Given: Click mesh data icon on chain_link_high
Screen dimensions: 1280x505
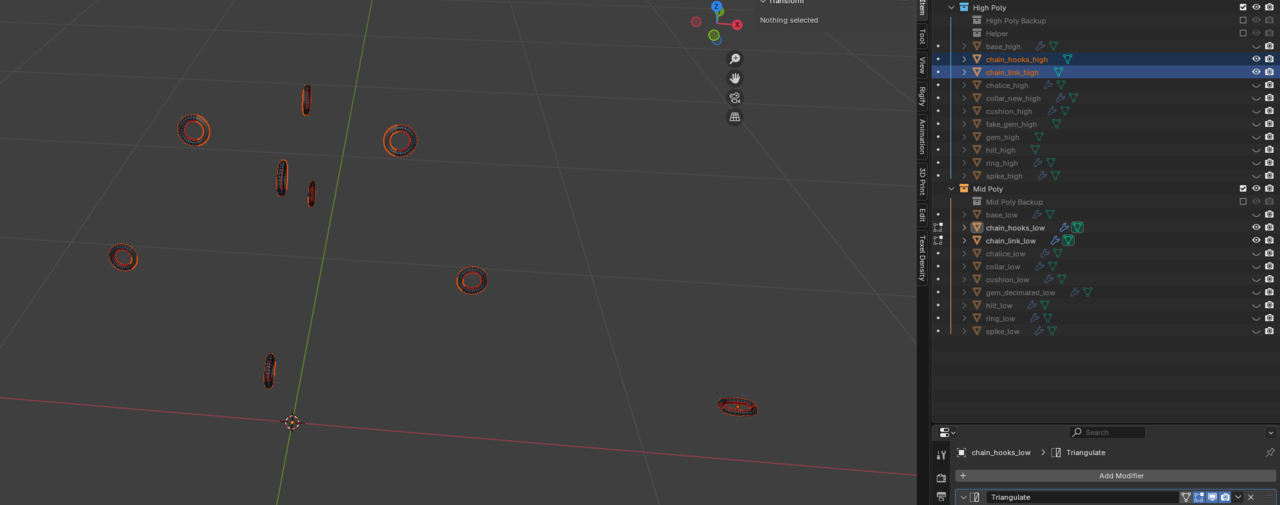Looking at the screenshot, I should point(1058,72).
